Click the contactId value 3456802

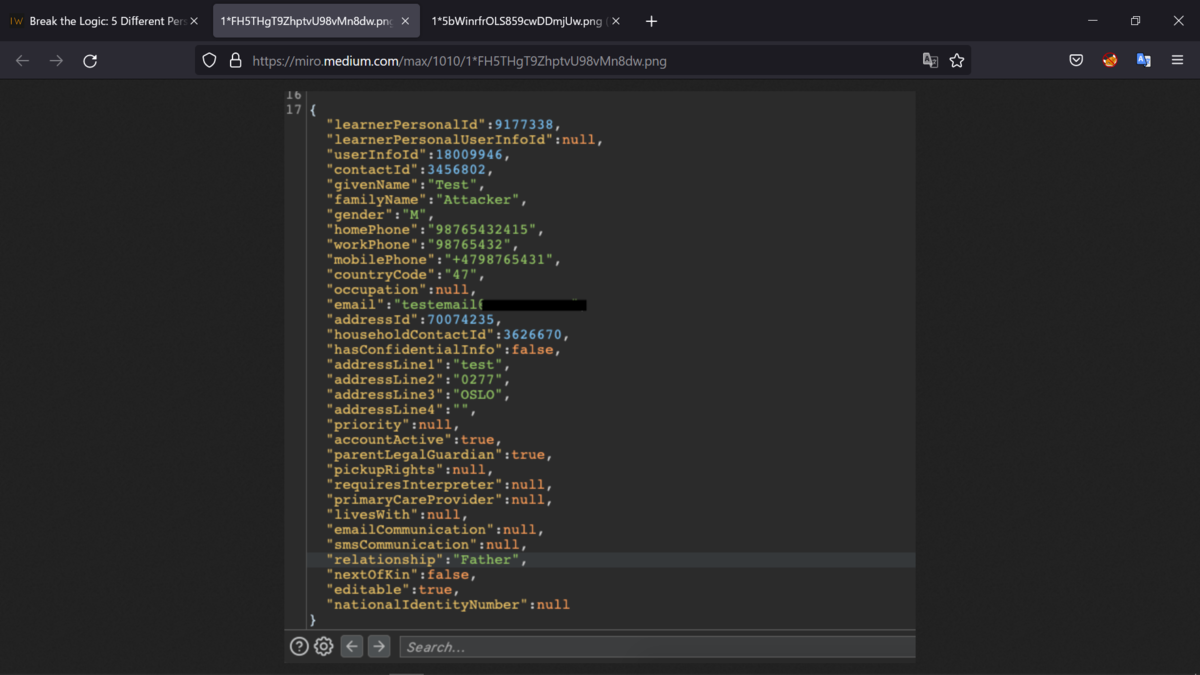[x=456, y=169]
